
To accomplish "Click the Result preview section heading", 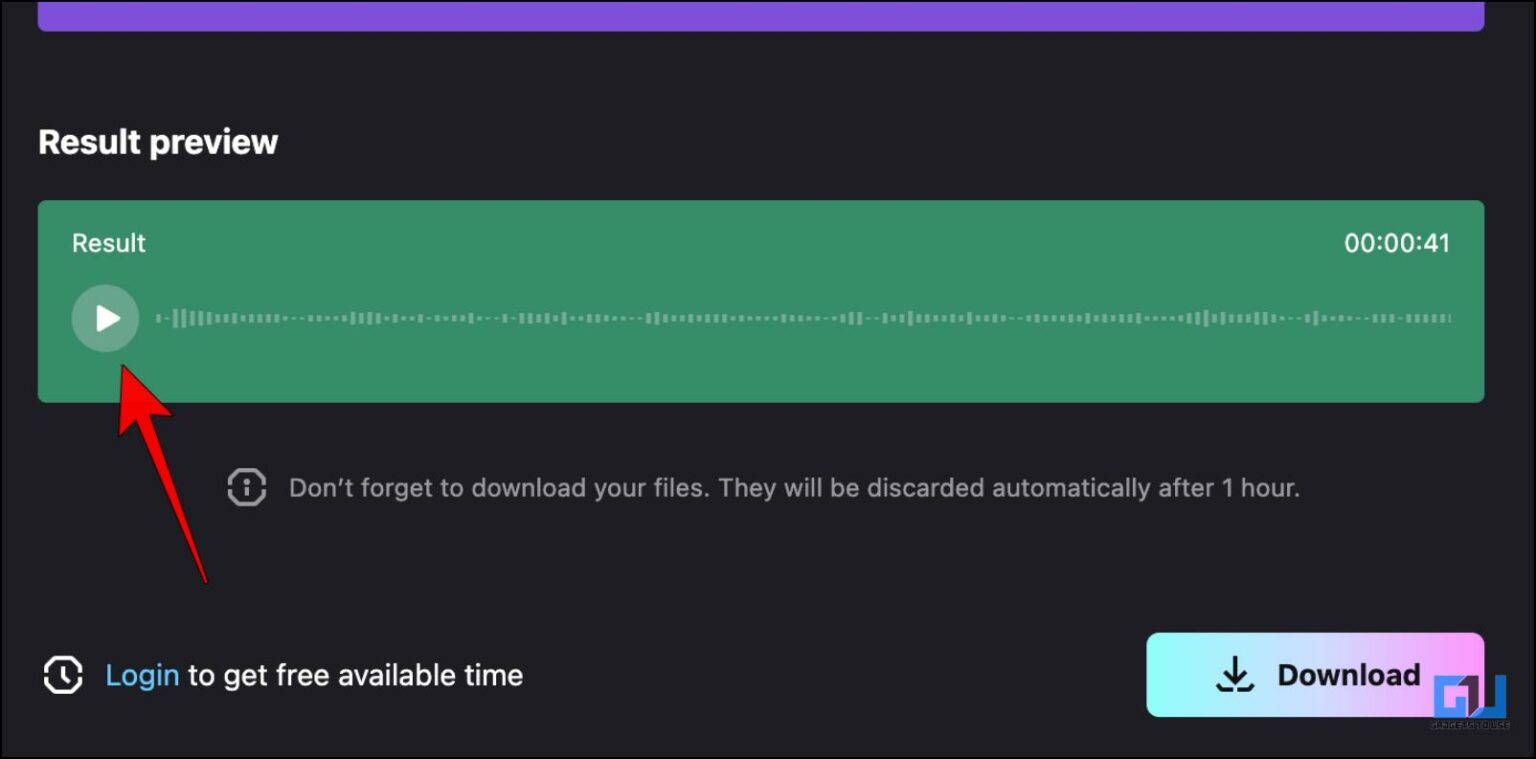I will point(157,142).
